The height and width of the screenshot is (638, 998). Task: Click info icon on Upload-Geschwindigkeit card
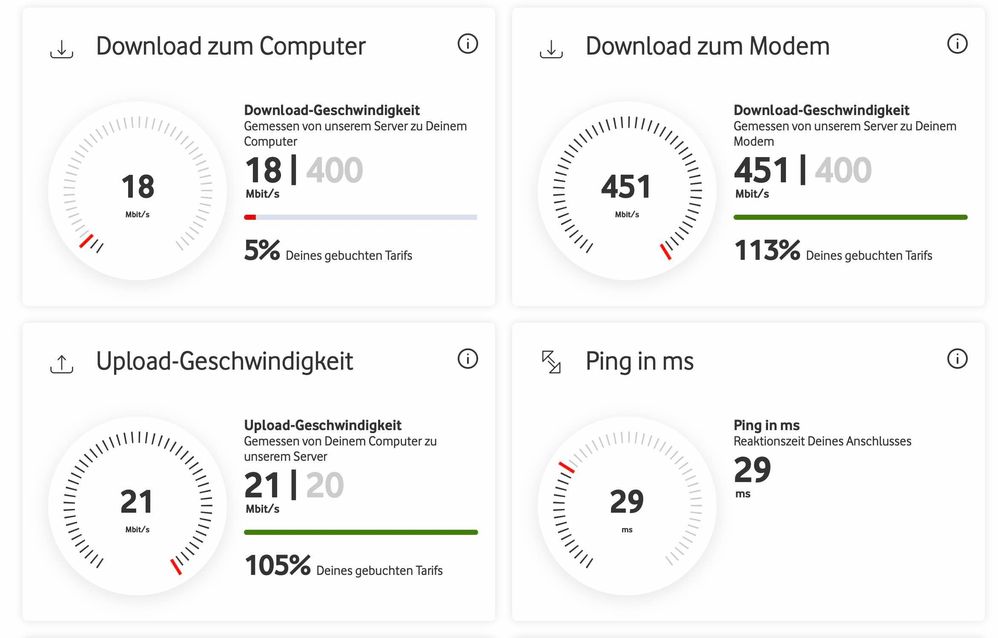pyautogui.click(x=468, y=359)
